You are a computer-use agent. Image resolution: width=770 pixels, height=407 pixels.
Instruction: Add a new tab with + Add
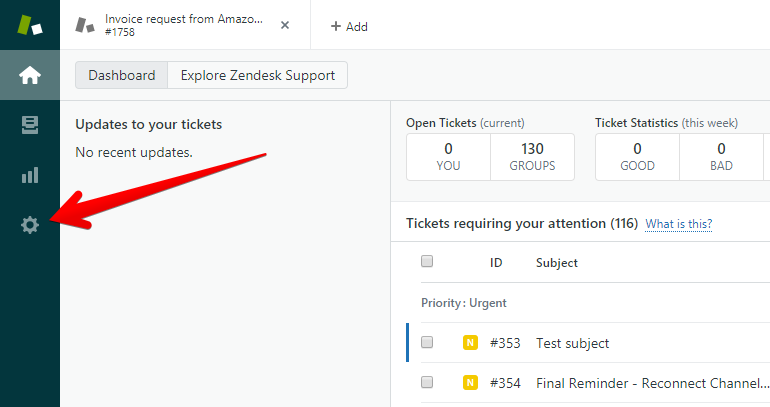tap(349, 27)
